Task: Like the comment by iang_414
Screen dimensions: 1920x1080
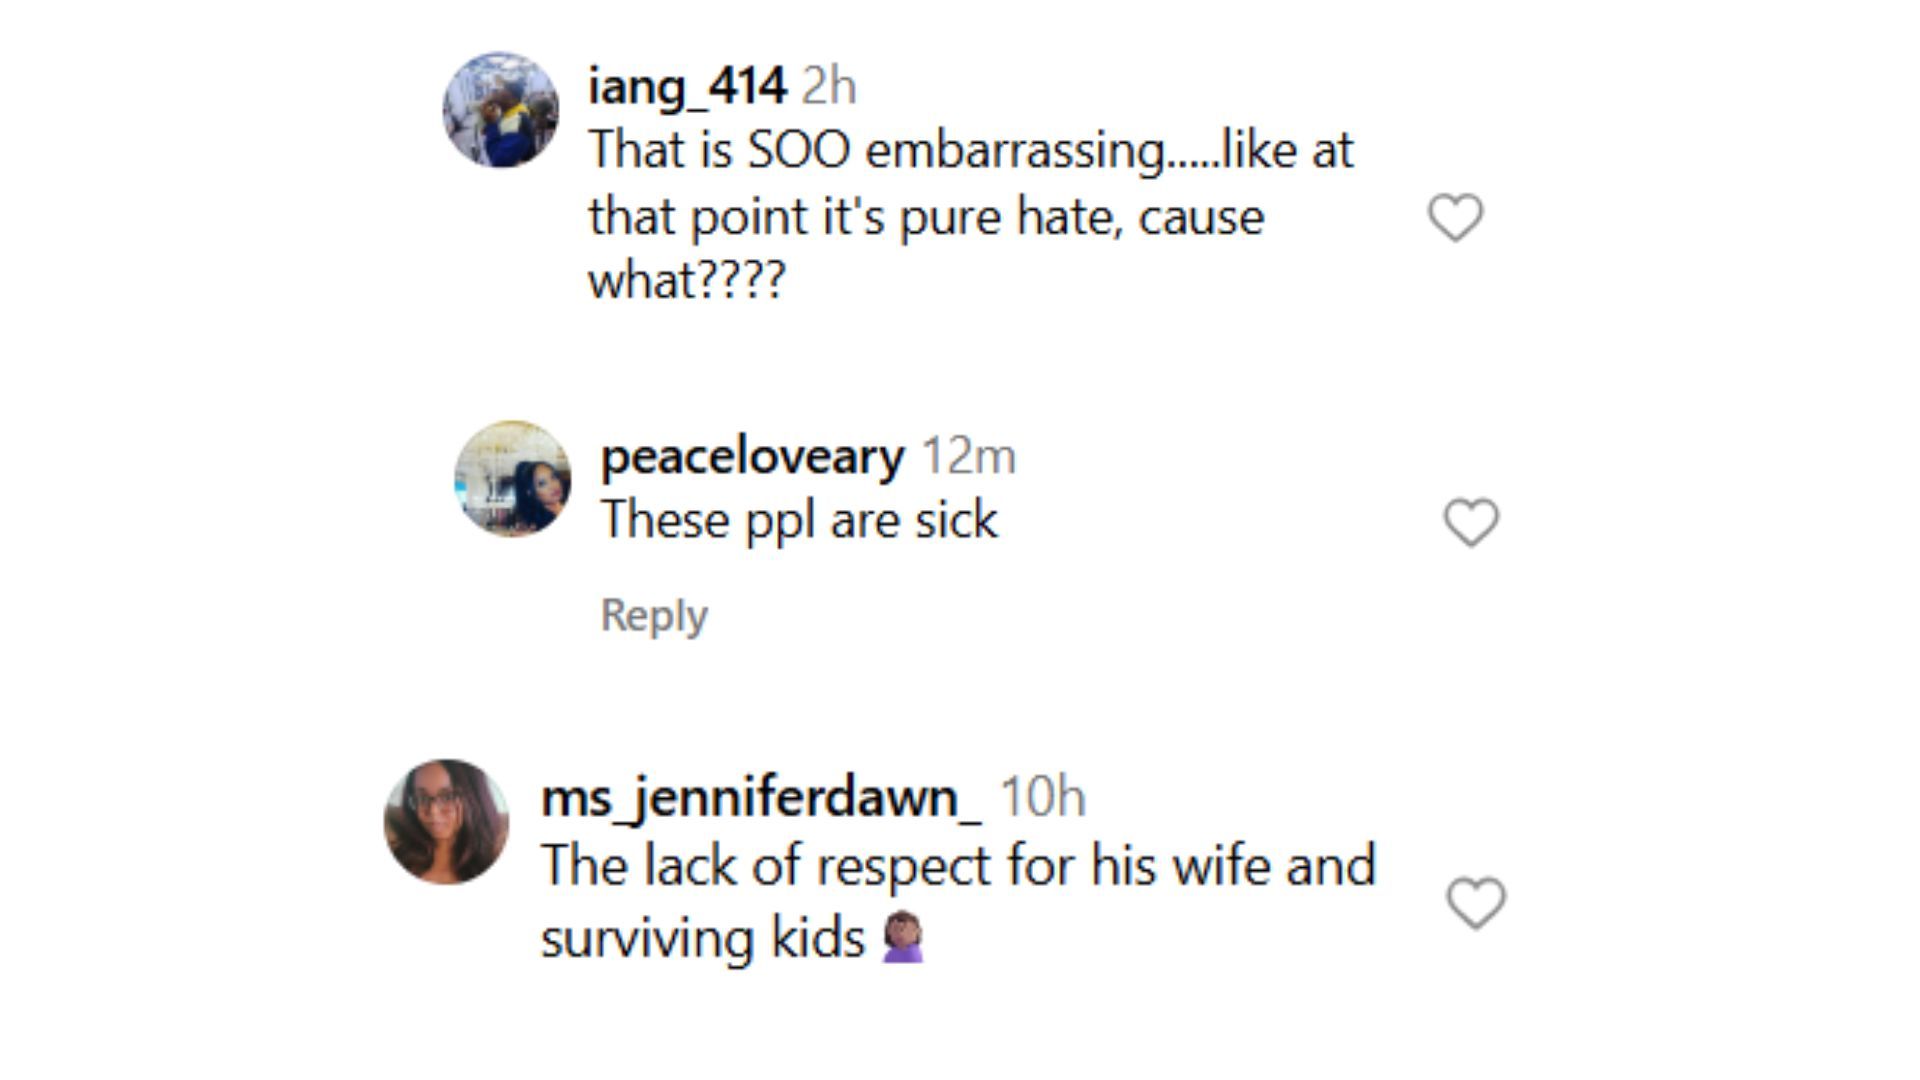Action: [1455, 217]
